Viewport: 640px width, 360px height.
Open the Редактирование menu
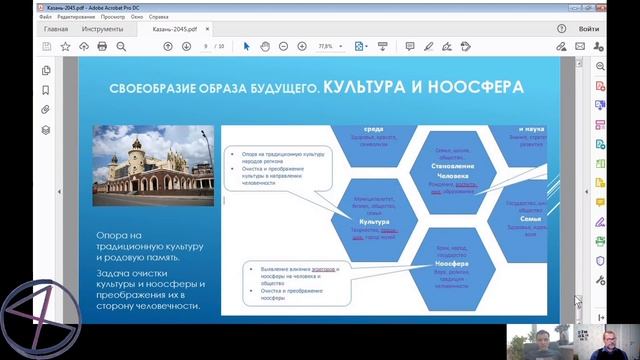click(x=76, y=17)
